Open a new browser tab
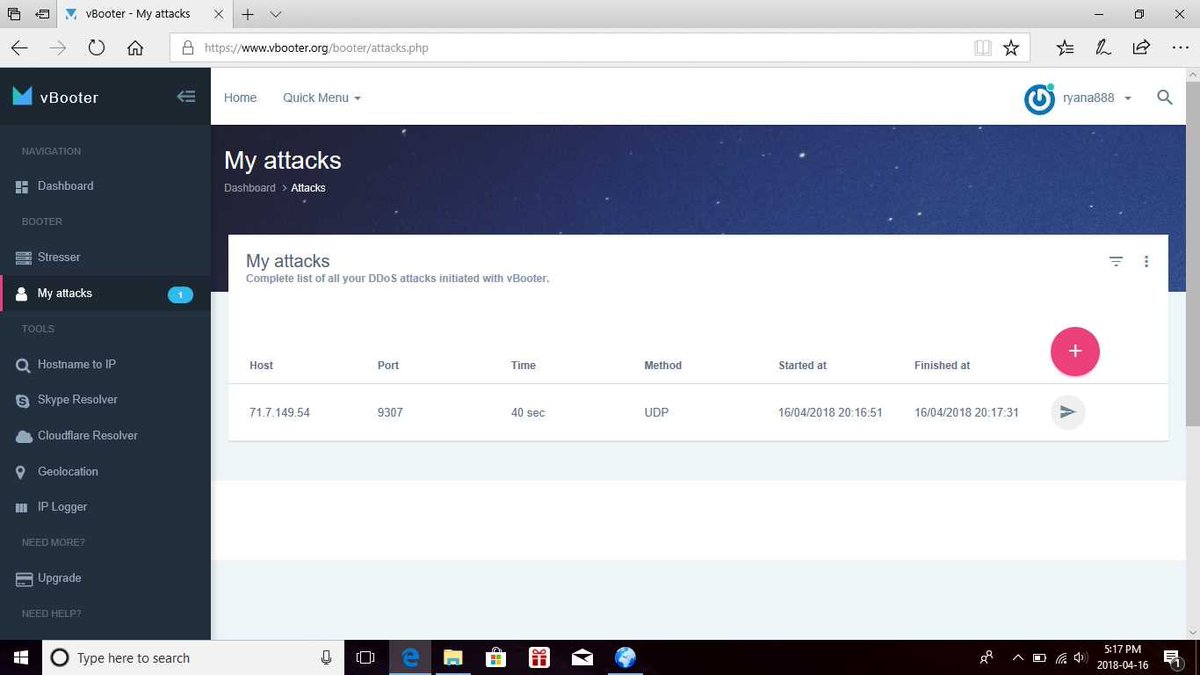The image size is (1200, 675). pos(247,14)
